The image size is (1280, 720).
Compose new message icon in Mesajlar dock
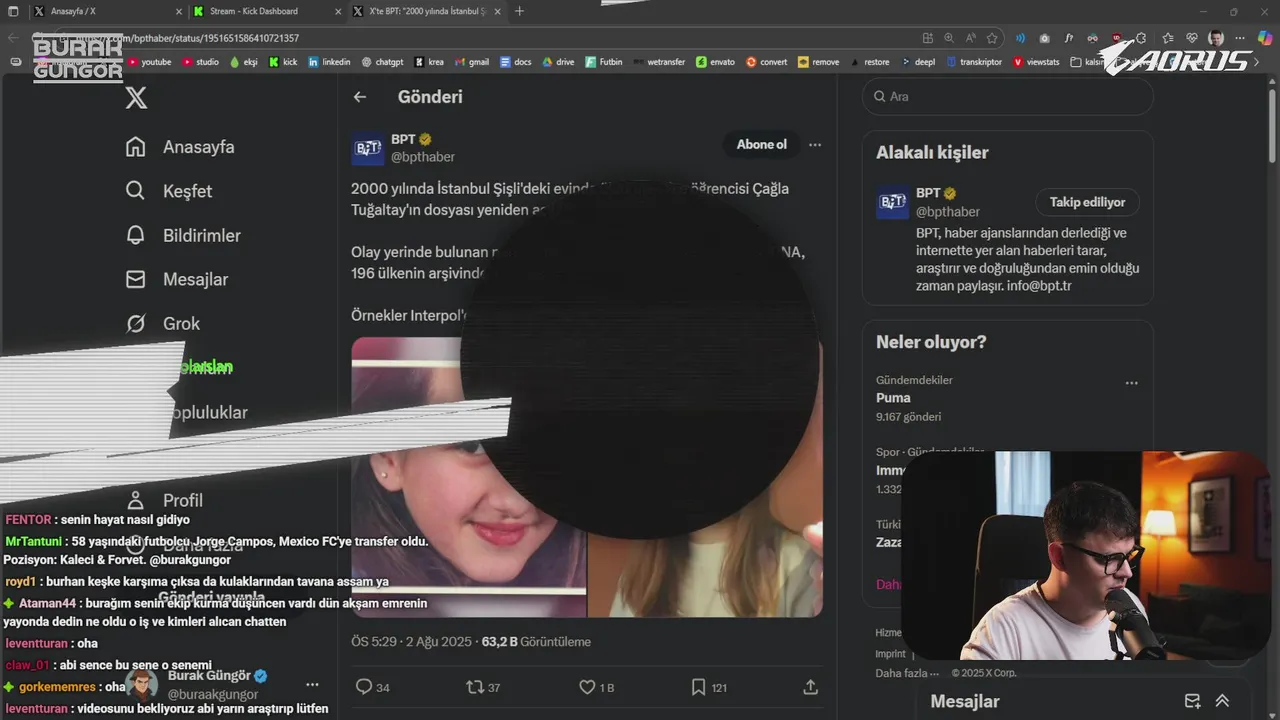point(1192,701)
